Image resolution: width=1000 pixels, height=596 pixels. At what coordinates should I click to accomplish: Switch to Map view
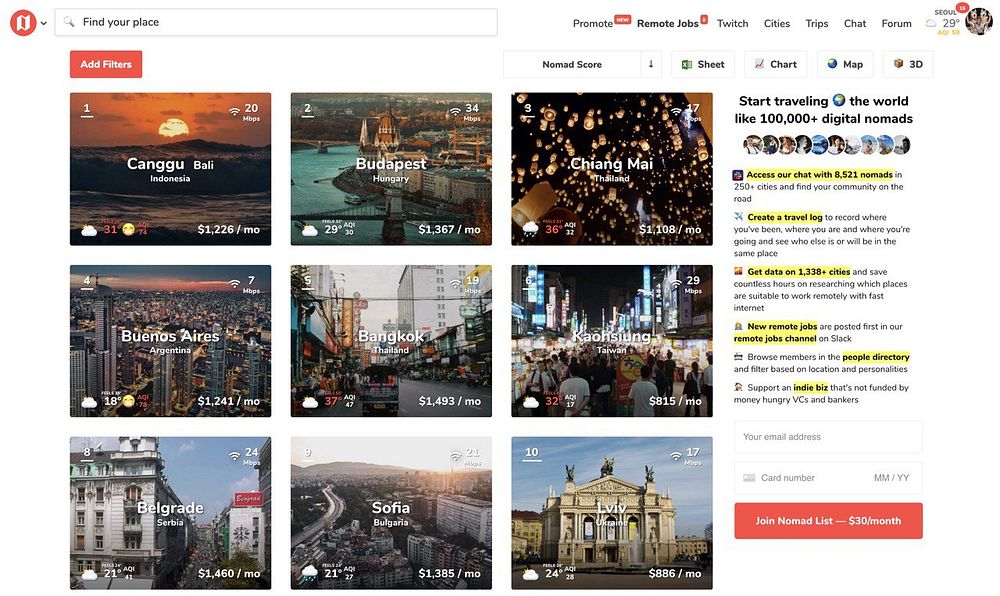[x=845, y=64]
